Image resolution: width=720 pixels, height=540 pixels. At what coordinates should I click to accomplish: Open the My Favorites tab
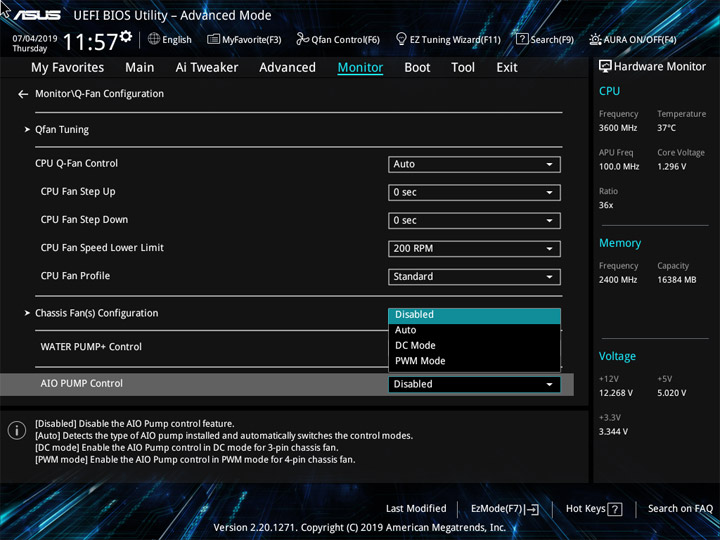tap(68, 68)
